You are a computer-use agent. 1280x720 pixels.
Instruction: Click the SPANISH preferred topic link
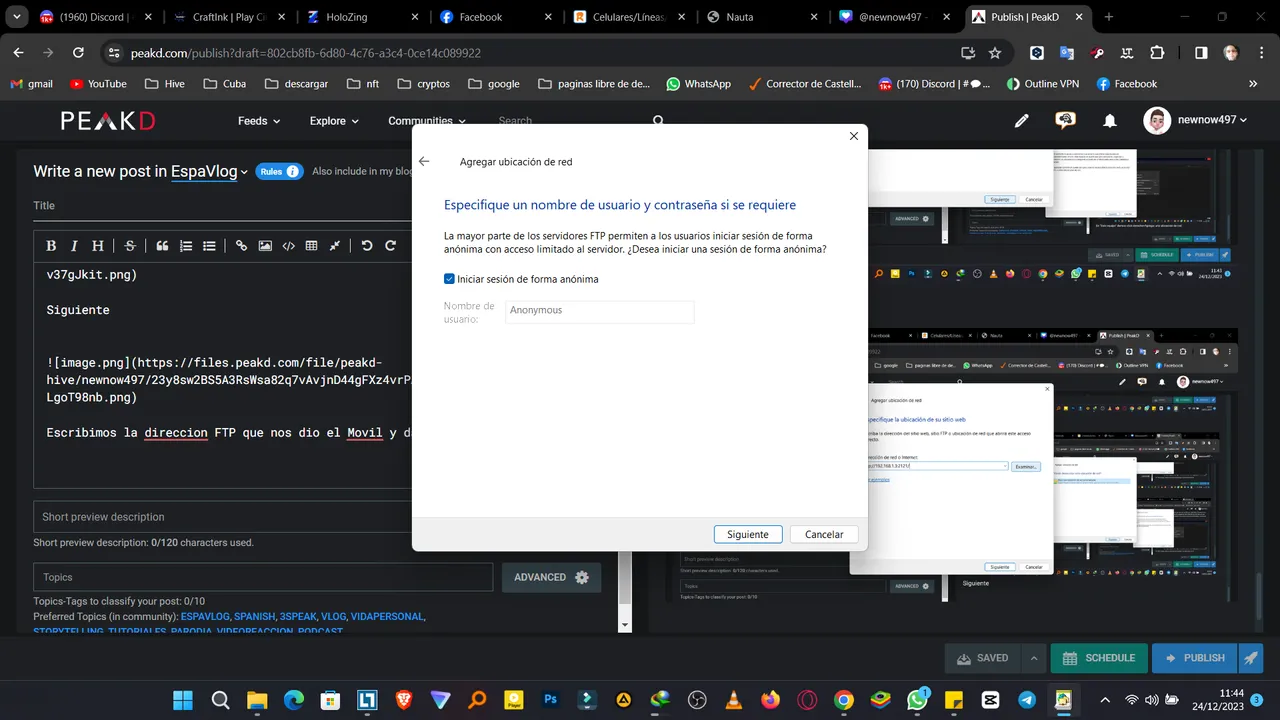[254, 617]
